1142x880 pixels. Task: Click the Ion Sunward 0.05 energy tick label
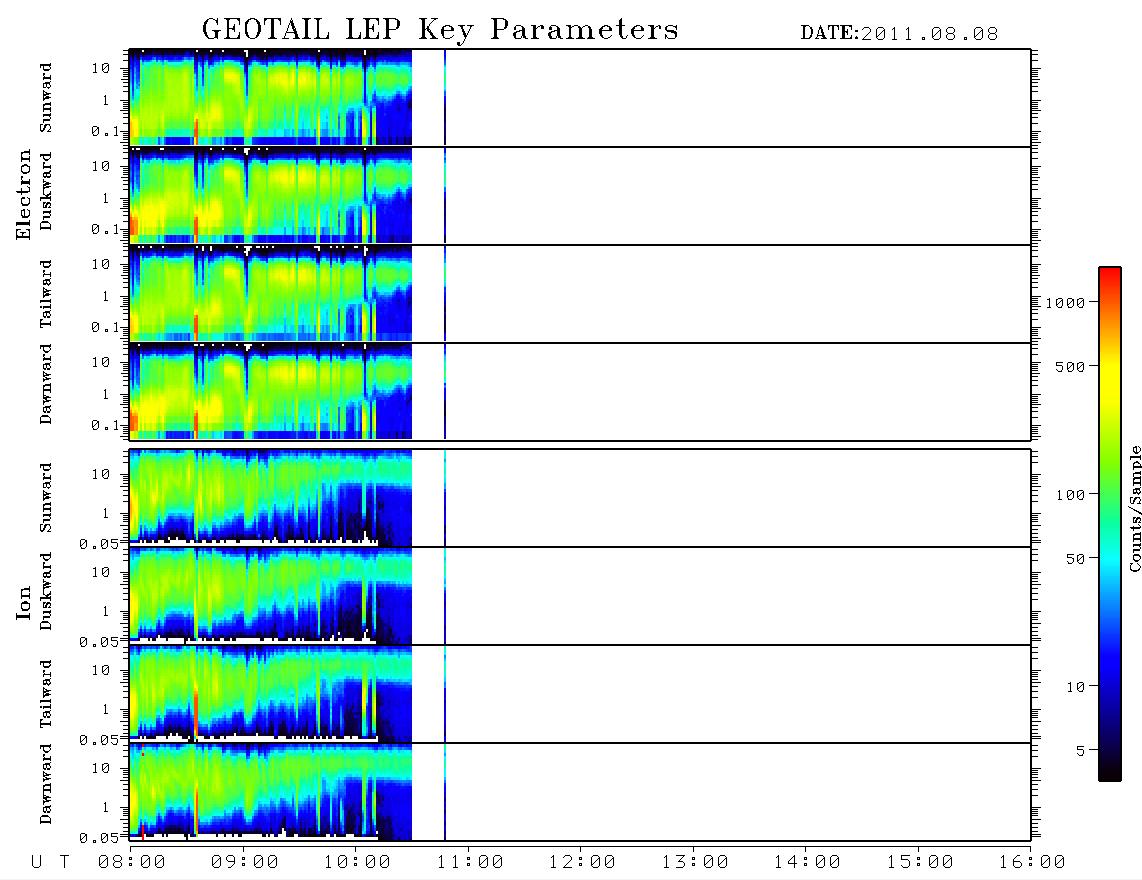tap(98, 544)
